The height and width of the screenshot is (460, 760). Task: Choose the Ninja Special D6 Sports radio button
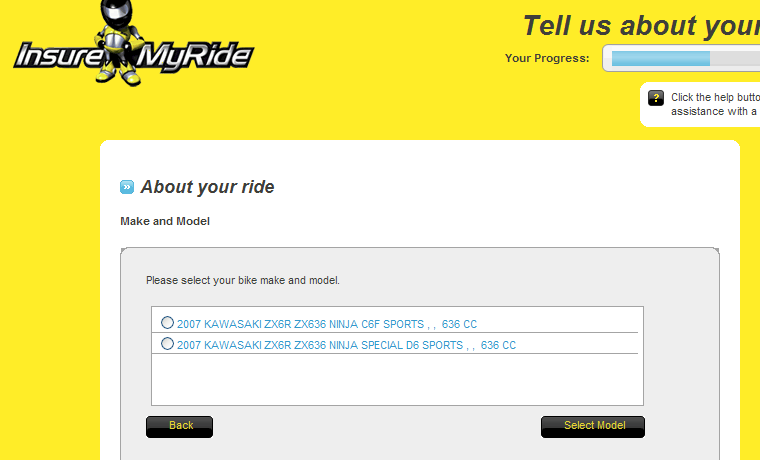coord(167,344)
